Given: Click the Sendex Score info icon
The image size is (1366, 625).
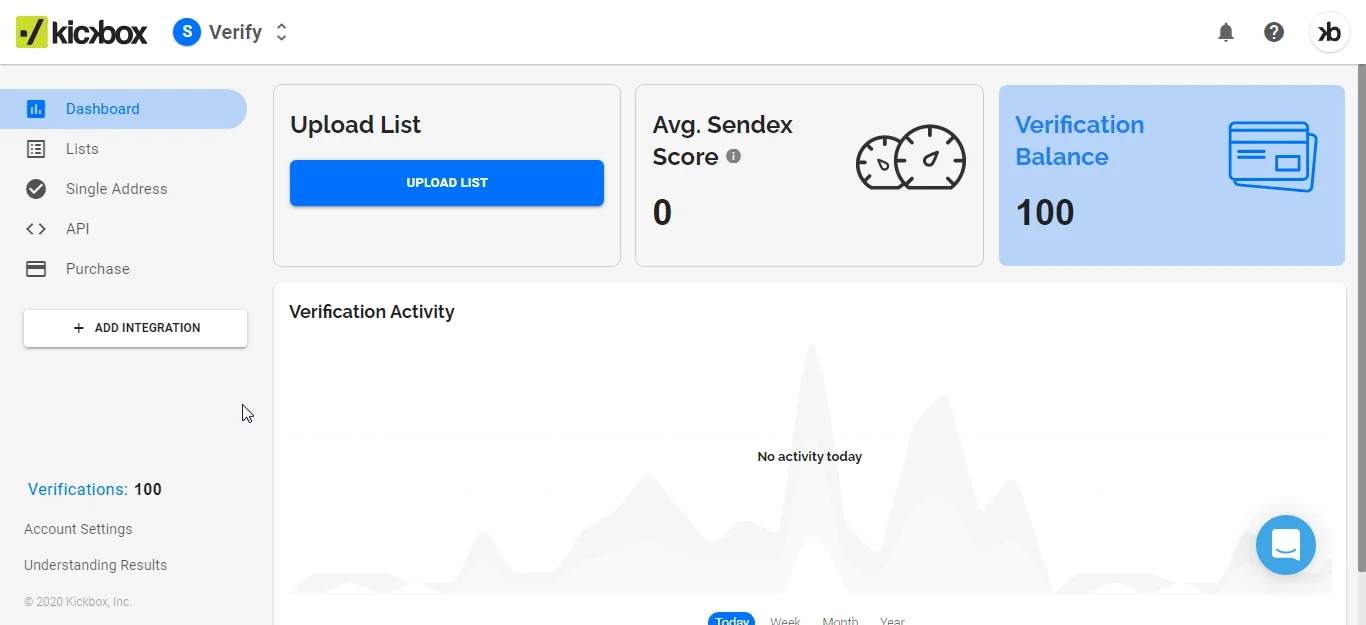Looking at the screenshot, I should coord(733,156).
